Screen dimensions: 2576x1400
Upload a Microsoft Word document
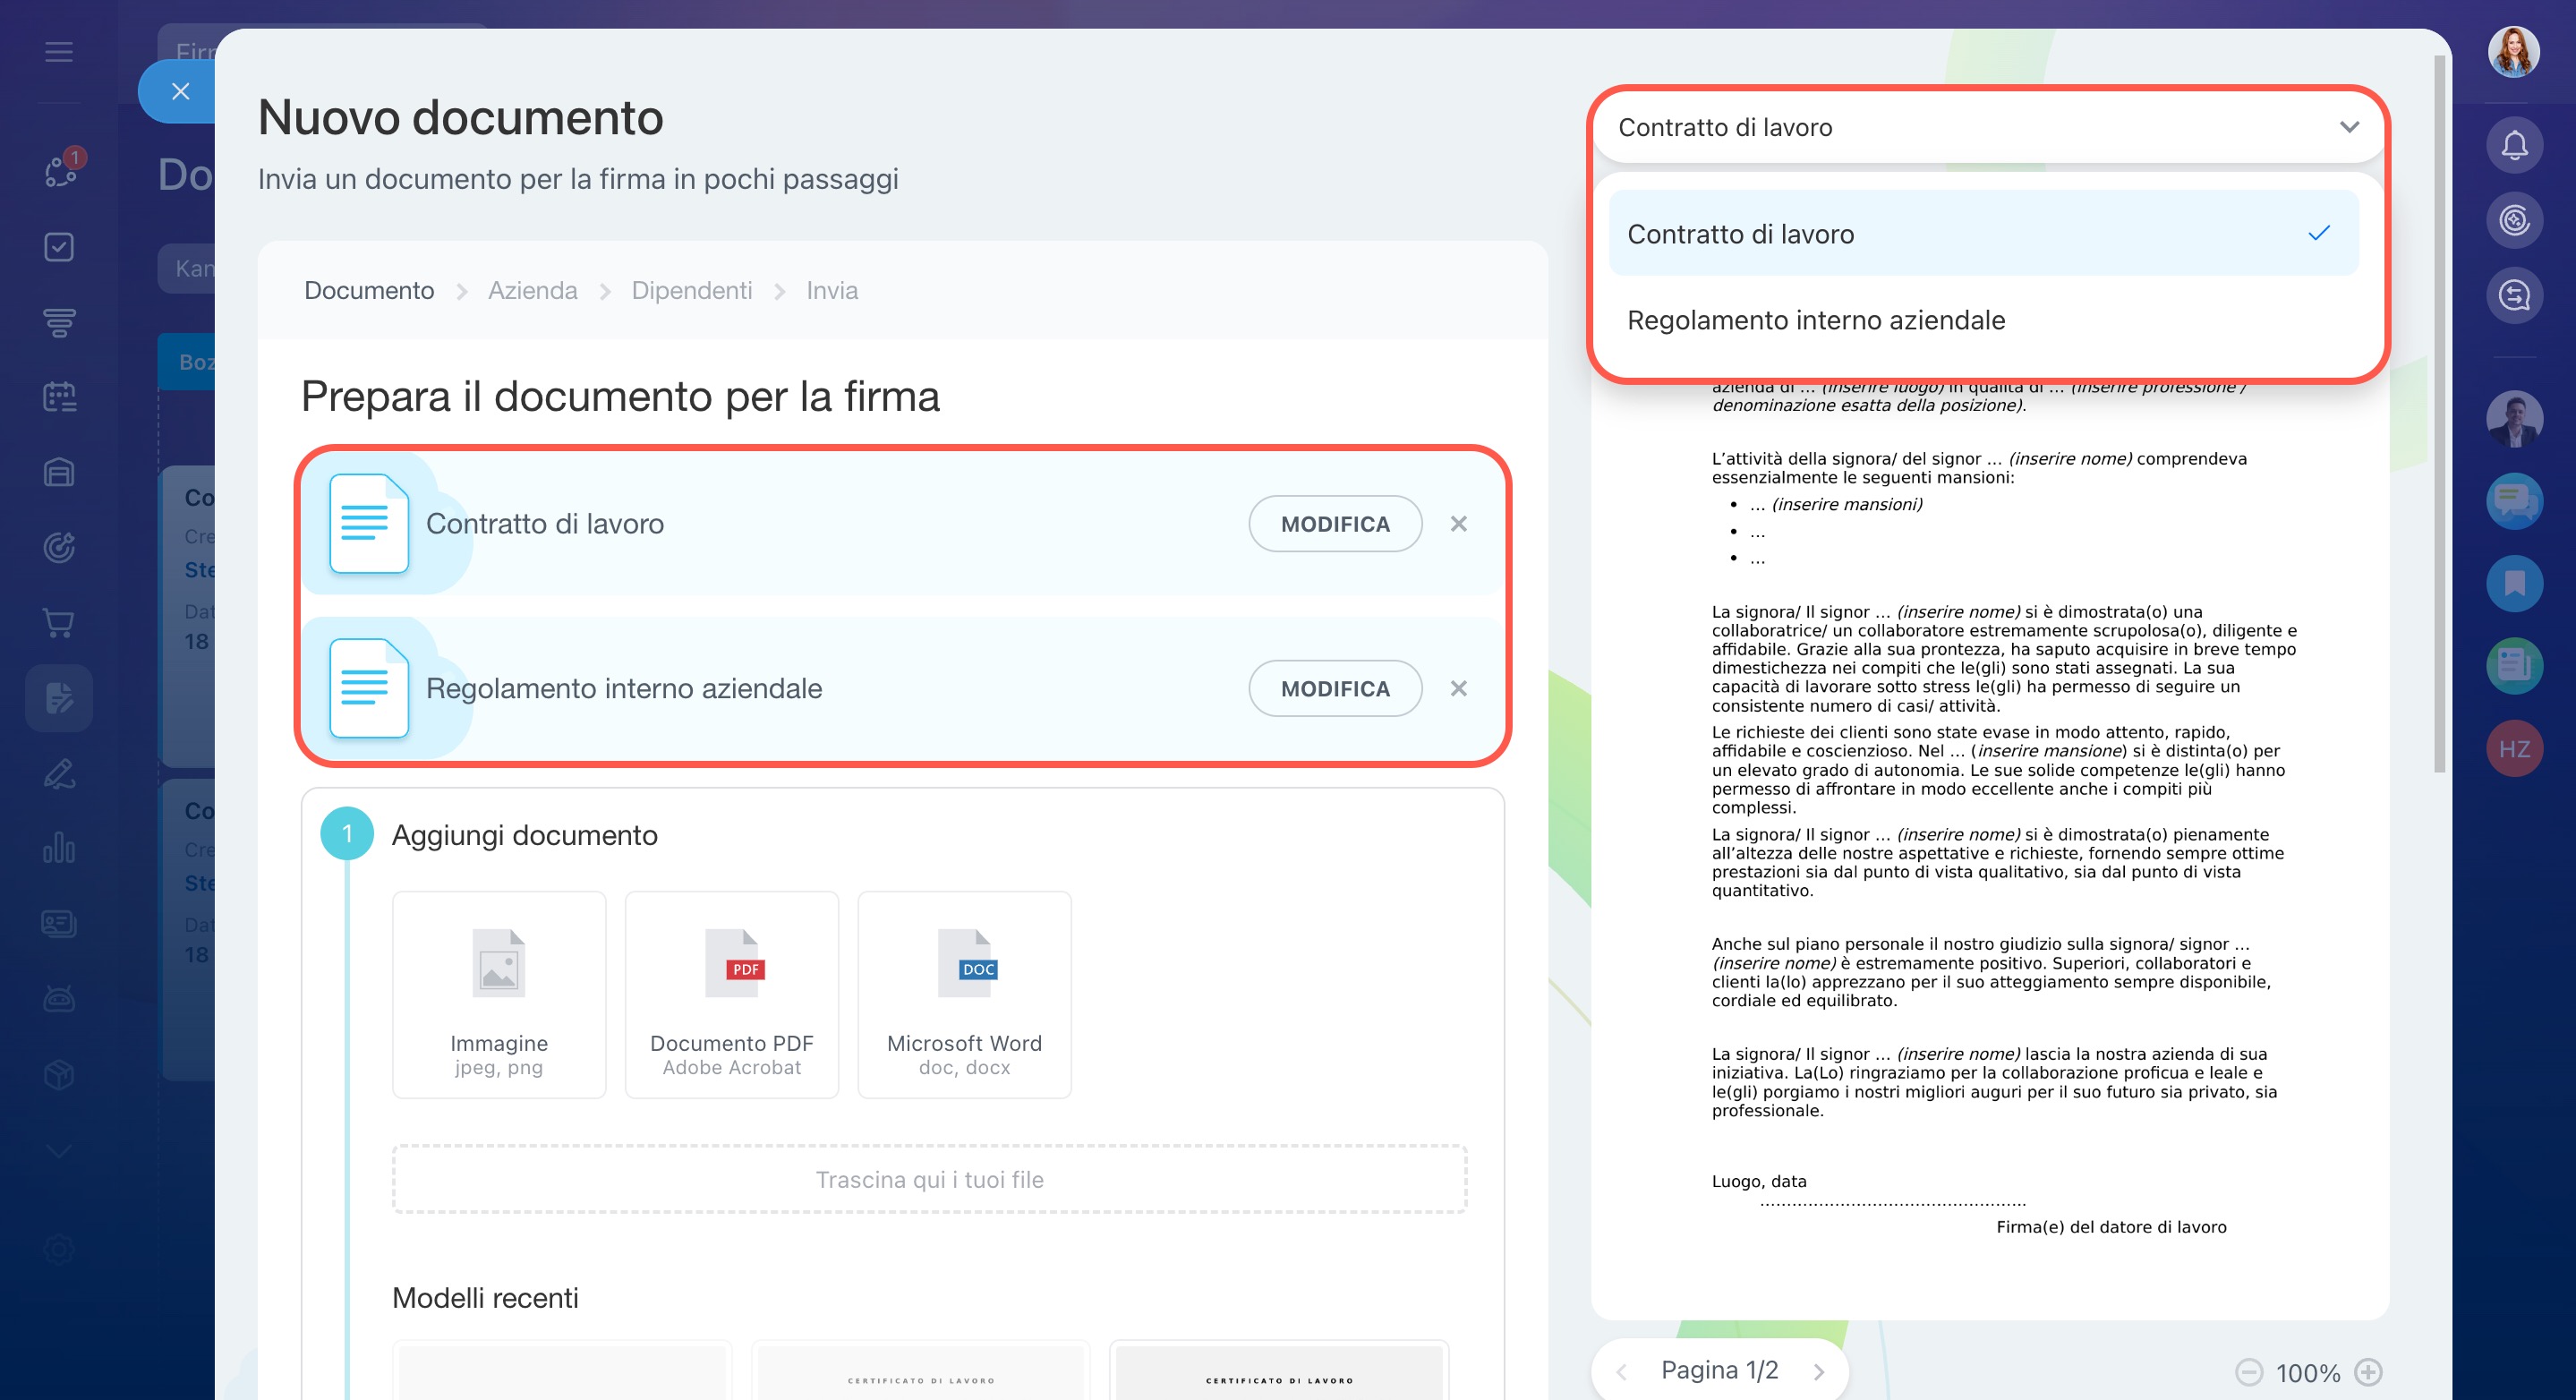(x=963, y=994)
